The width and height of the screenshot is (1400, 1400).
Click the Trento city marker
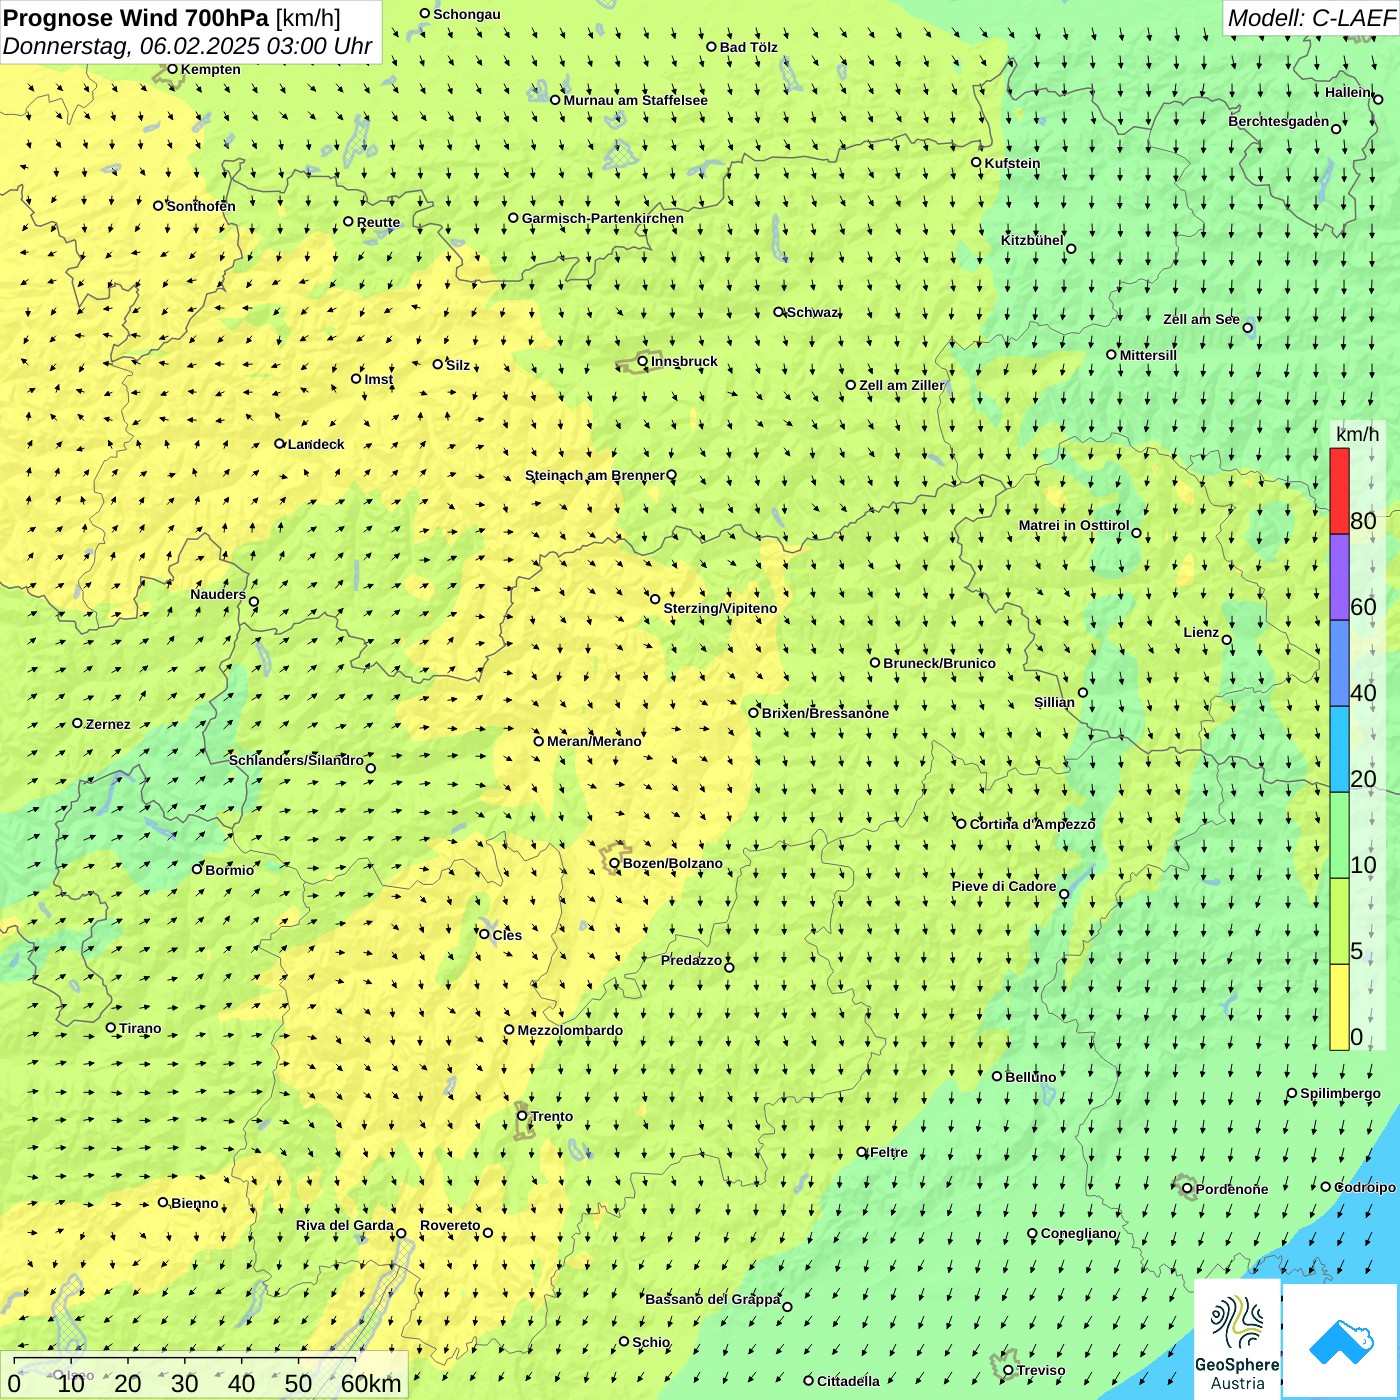[x=522, y=1116]
